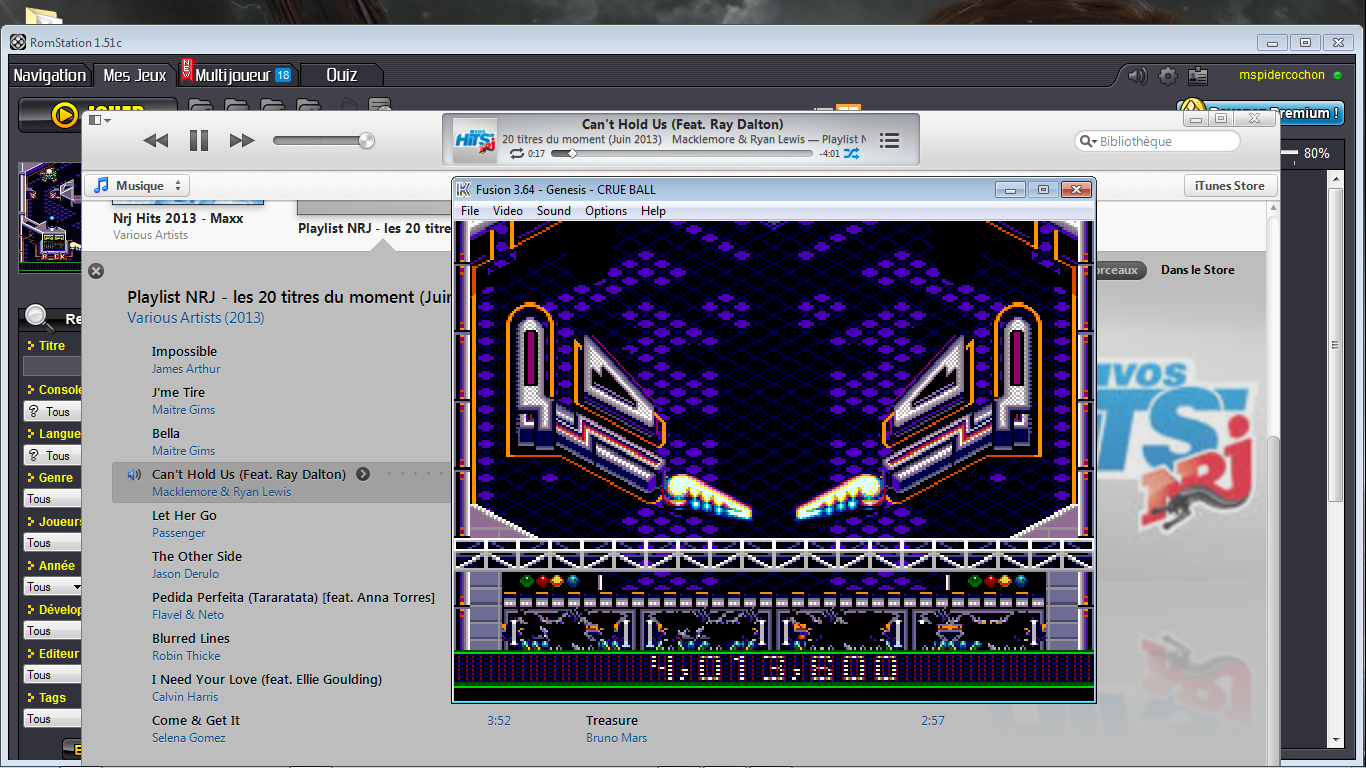Select the song The Other Side
The height and width of the screenshot is (768, 1366).
point(197,557)
